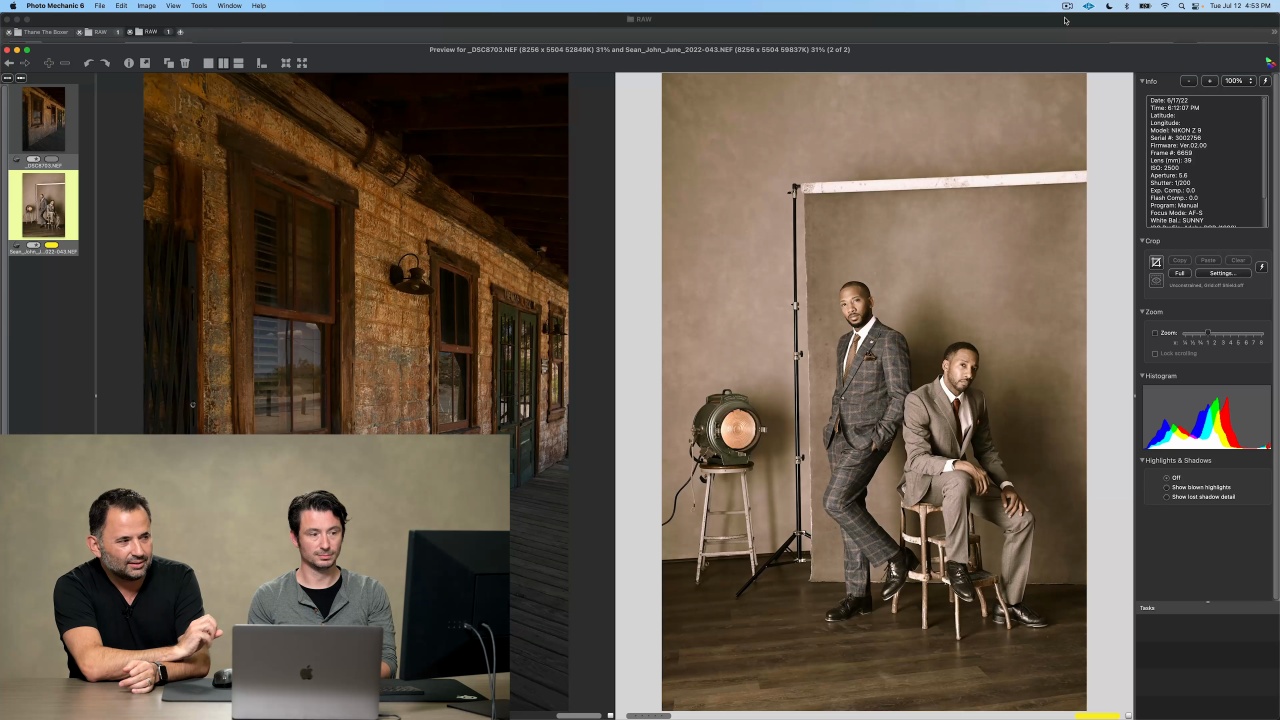This screenshot has height=720, width=1280.
Task: Delete photo with trash icon
Action: [185, 63]
